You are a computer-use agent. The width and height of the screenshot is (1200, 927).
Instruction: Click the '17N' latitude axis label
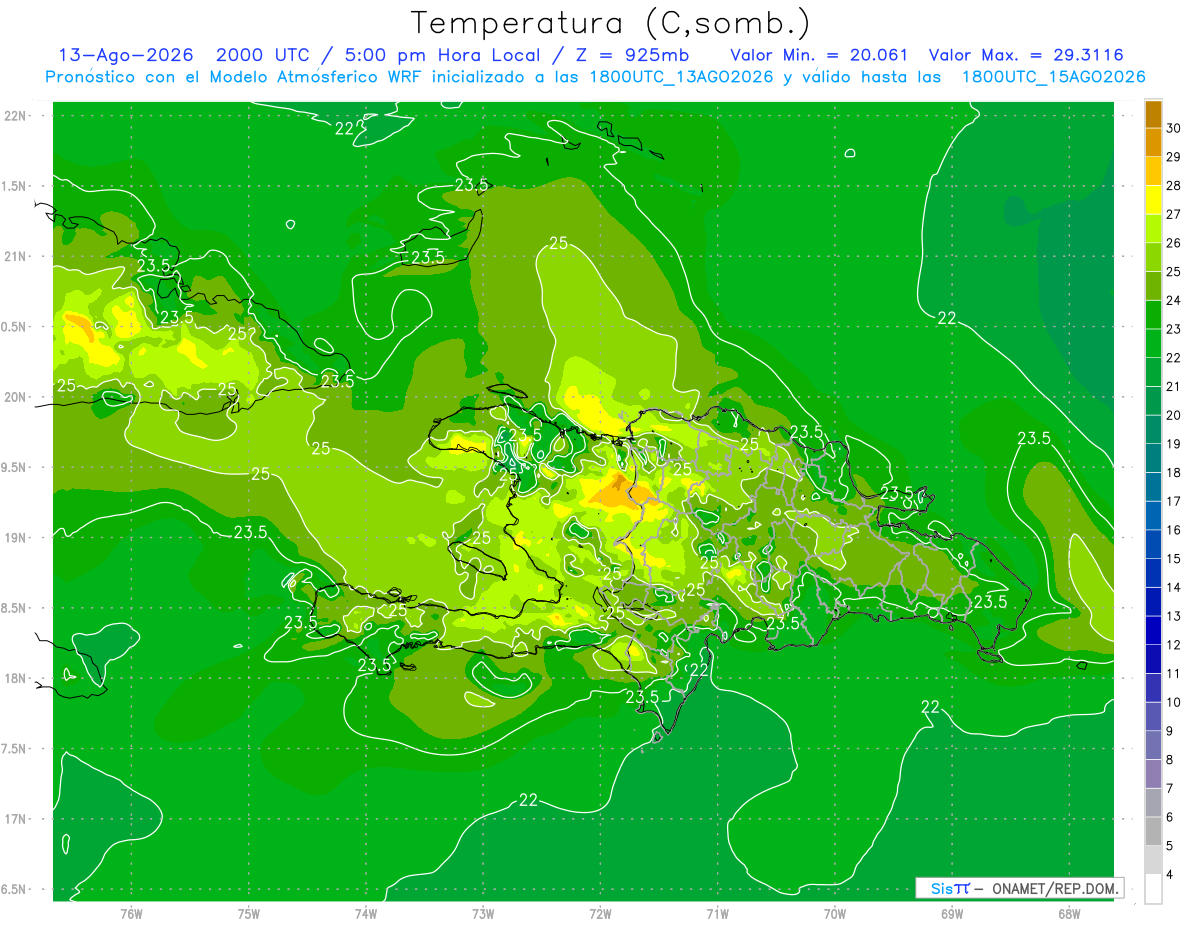coord(16,820)
